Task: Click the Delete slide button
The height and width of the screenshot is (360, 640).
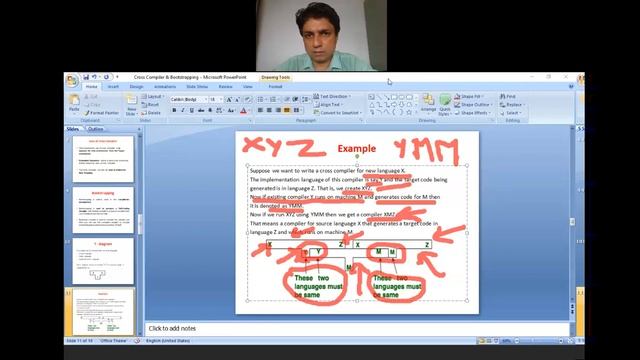Action: (x=151, y=113)
